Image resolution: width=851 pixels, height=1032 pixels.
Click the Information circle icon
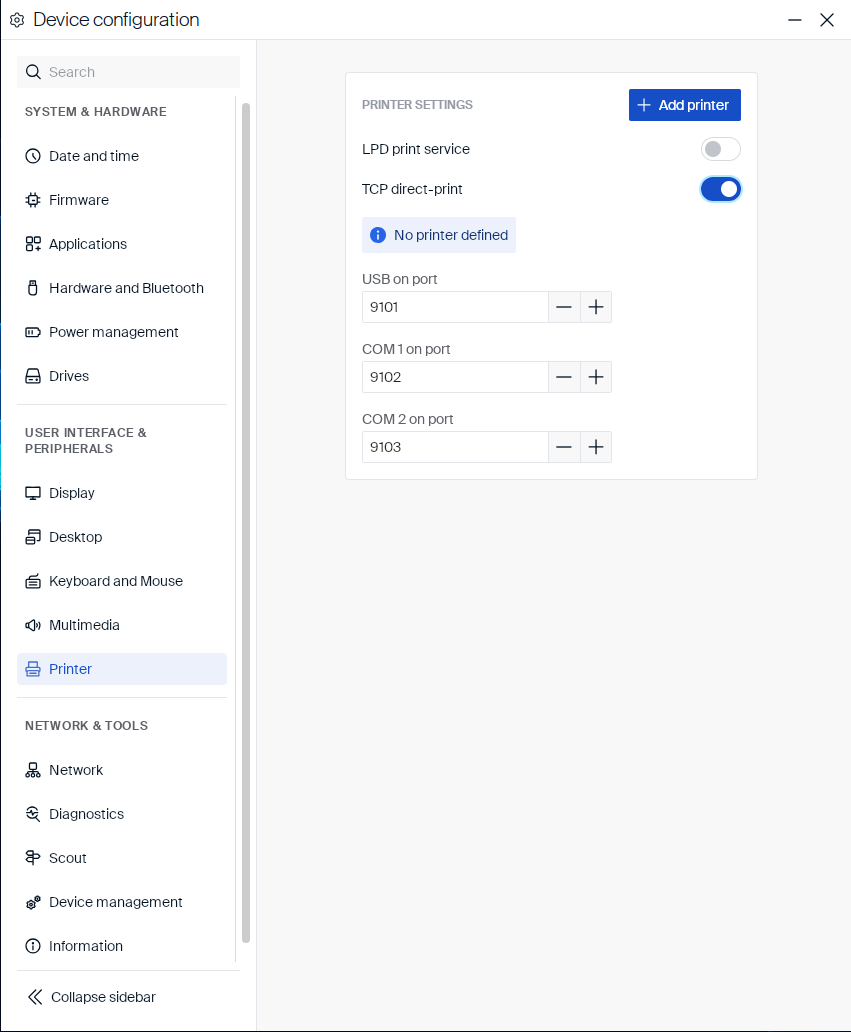pos(33,946)
